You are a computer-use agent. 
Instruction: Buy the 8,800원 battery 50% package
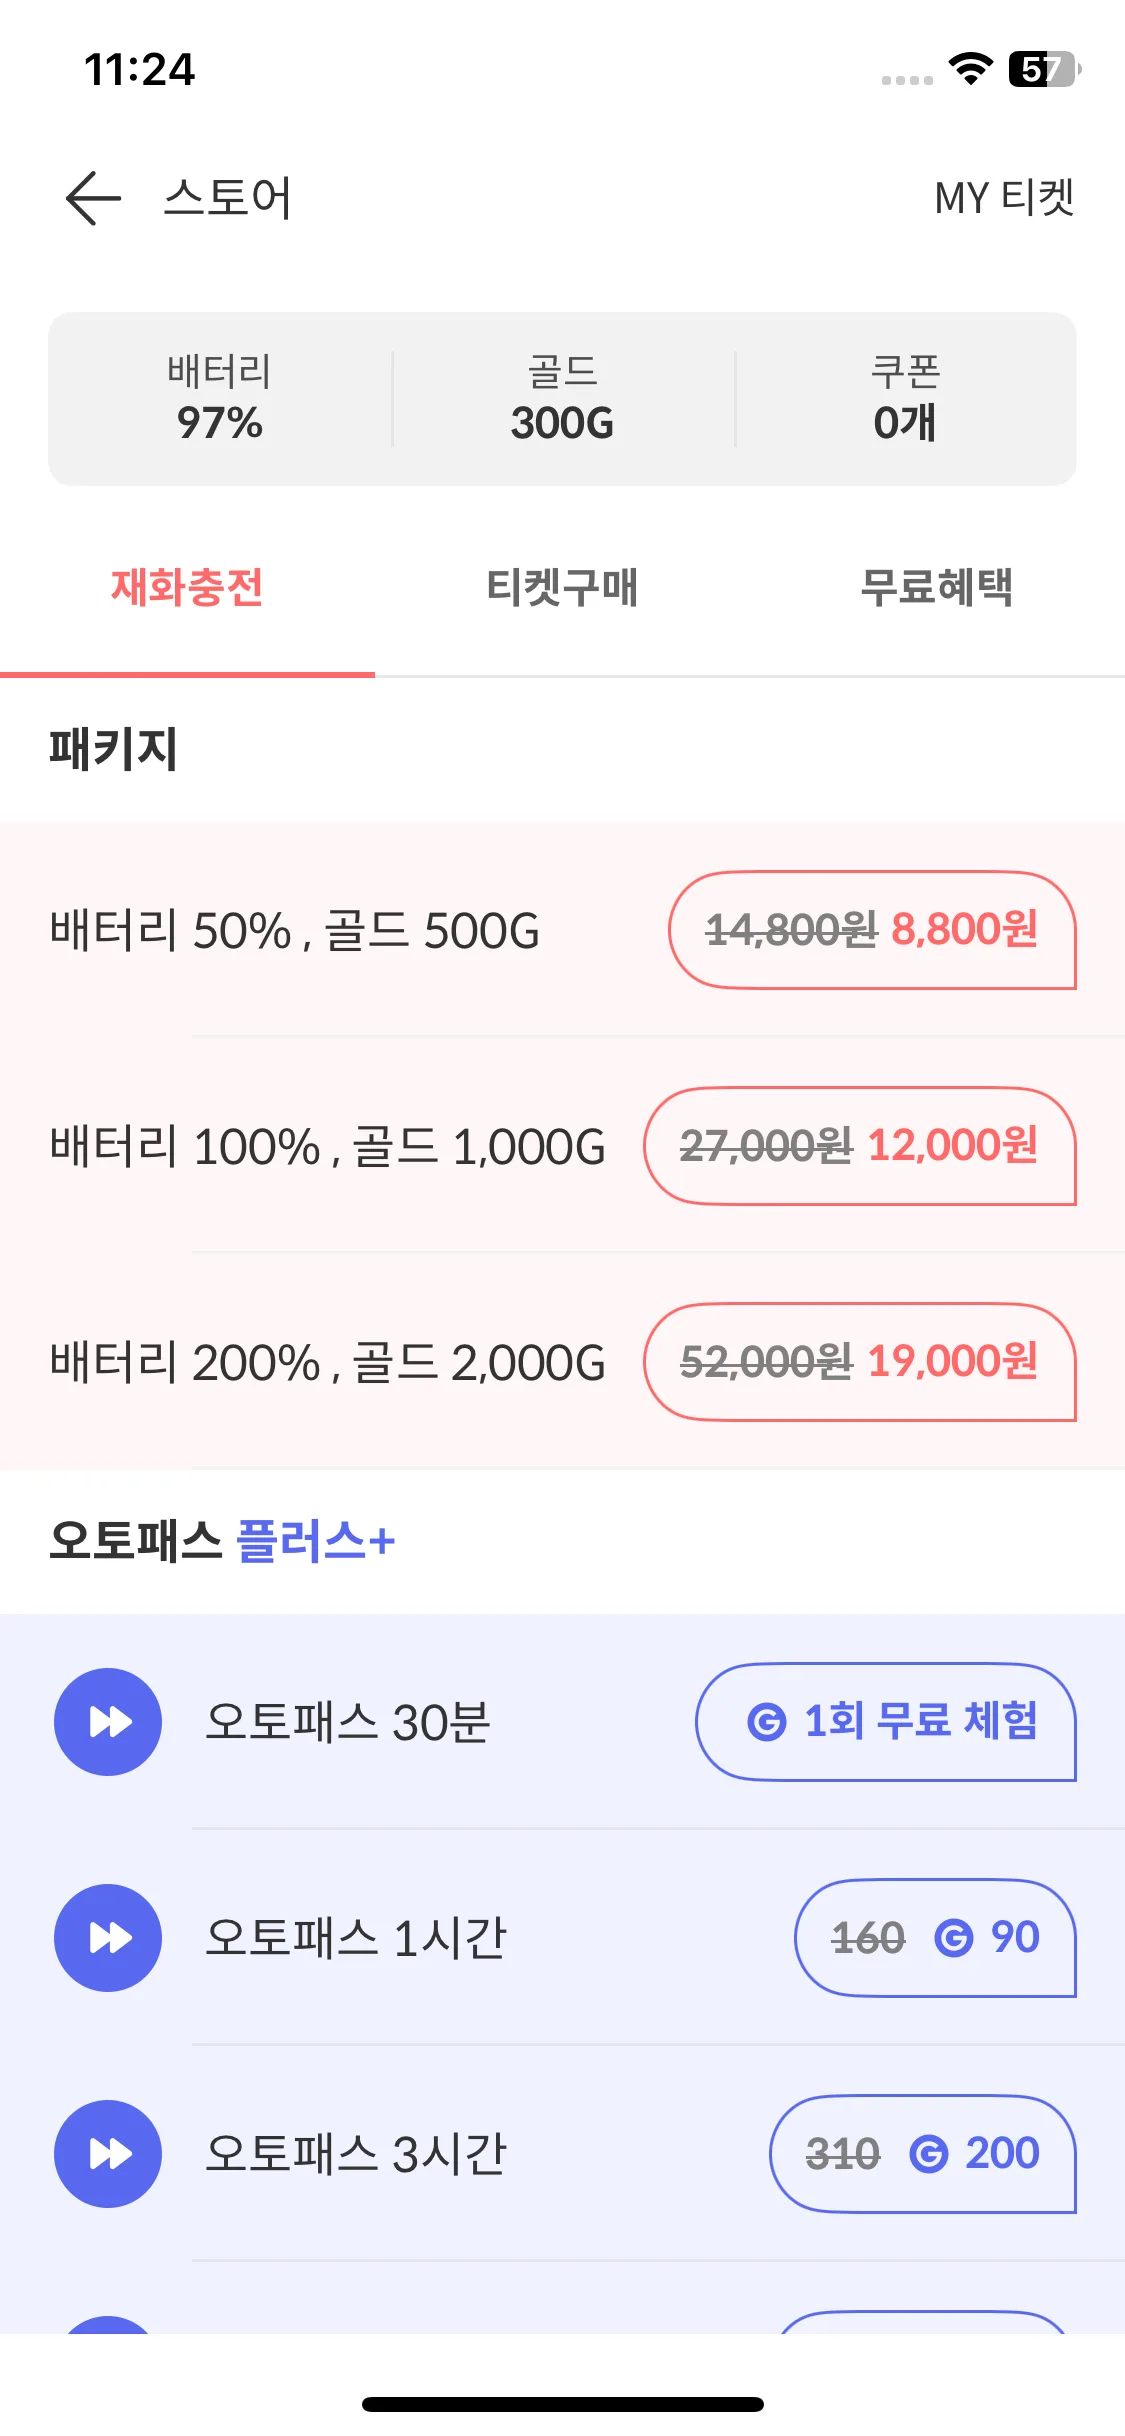pos(872,930)
